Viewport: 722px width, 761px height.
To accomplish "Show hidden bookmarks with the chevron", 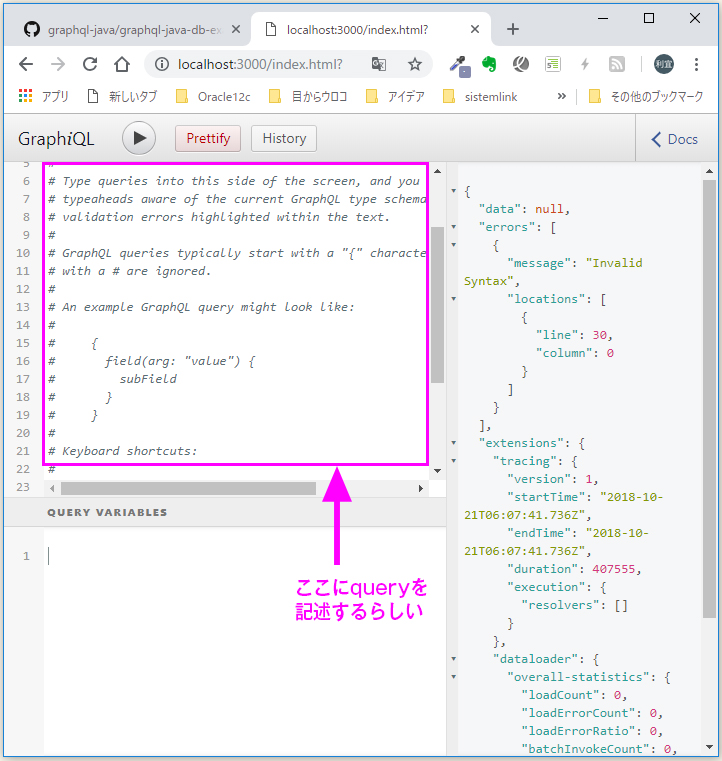I will pos(561,96).
